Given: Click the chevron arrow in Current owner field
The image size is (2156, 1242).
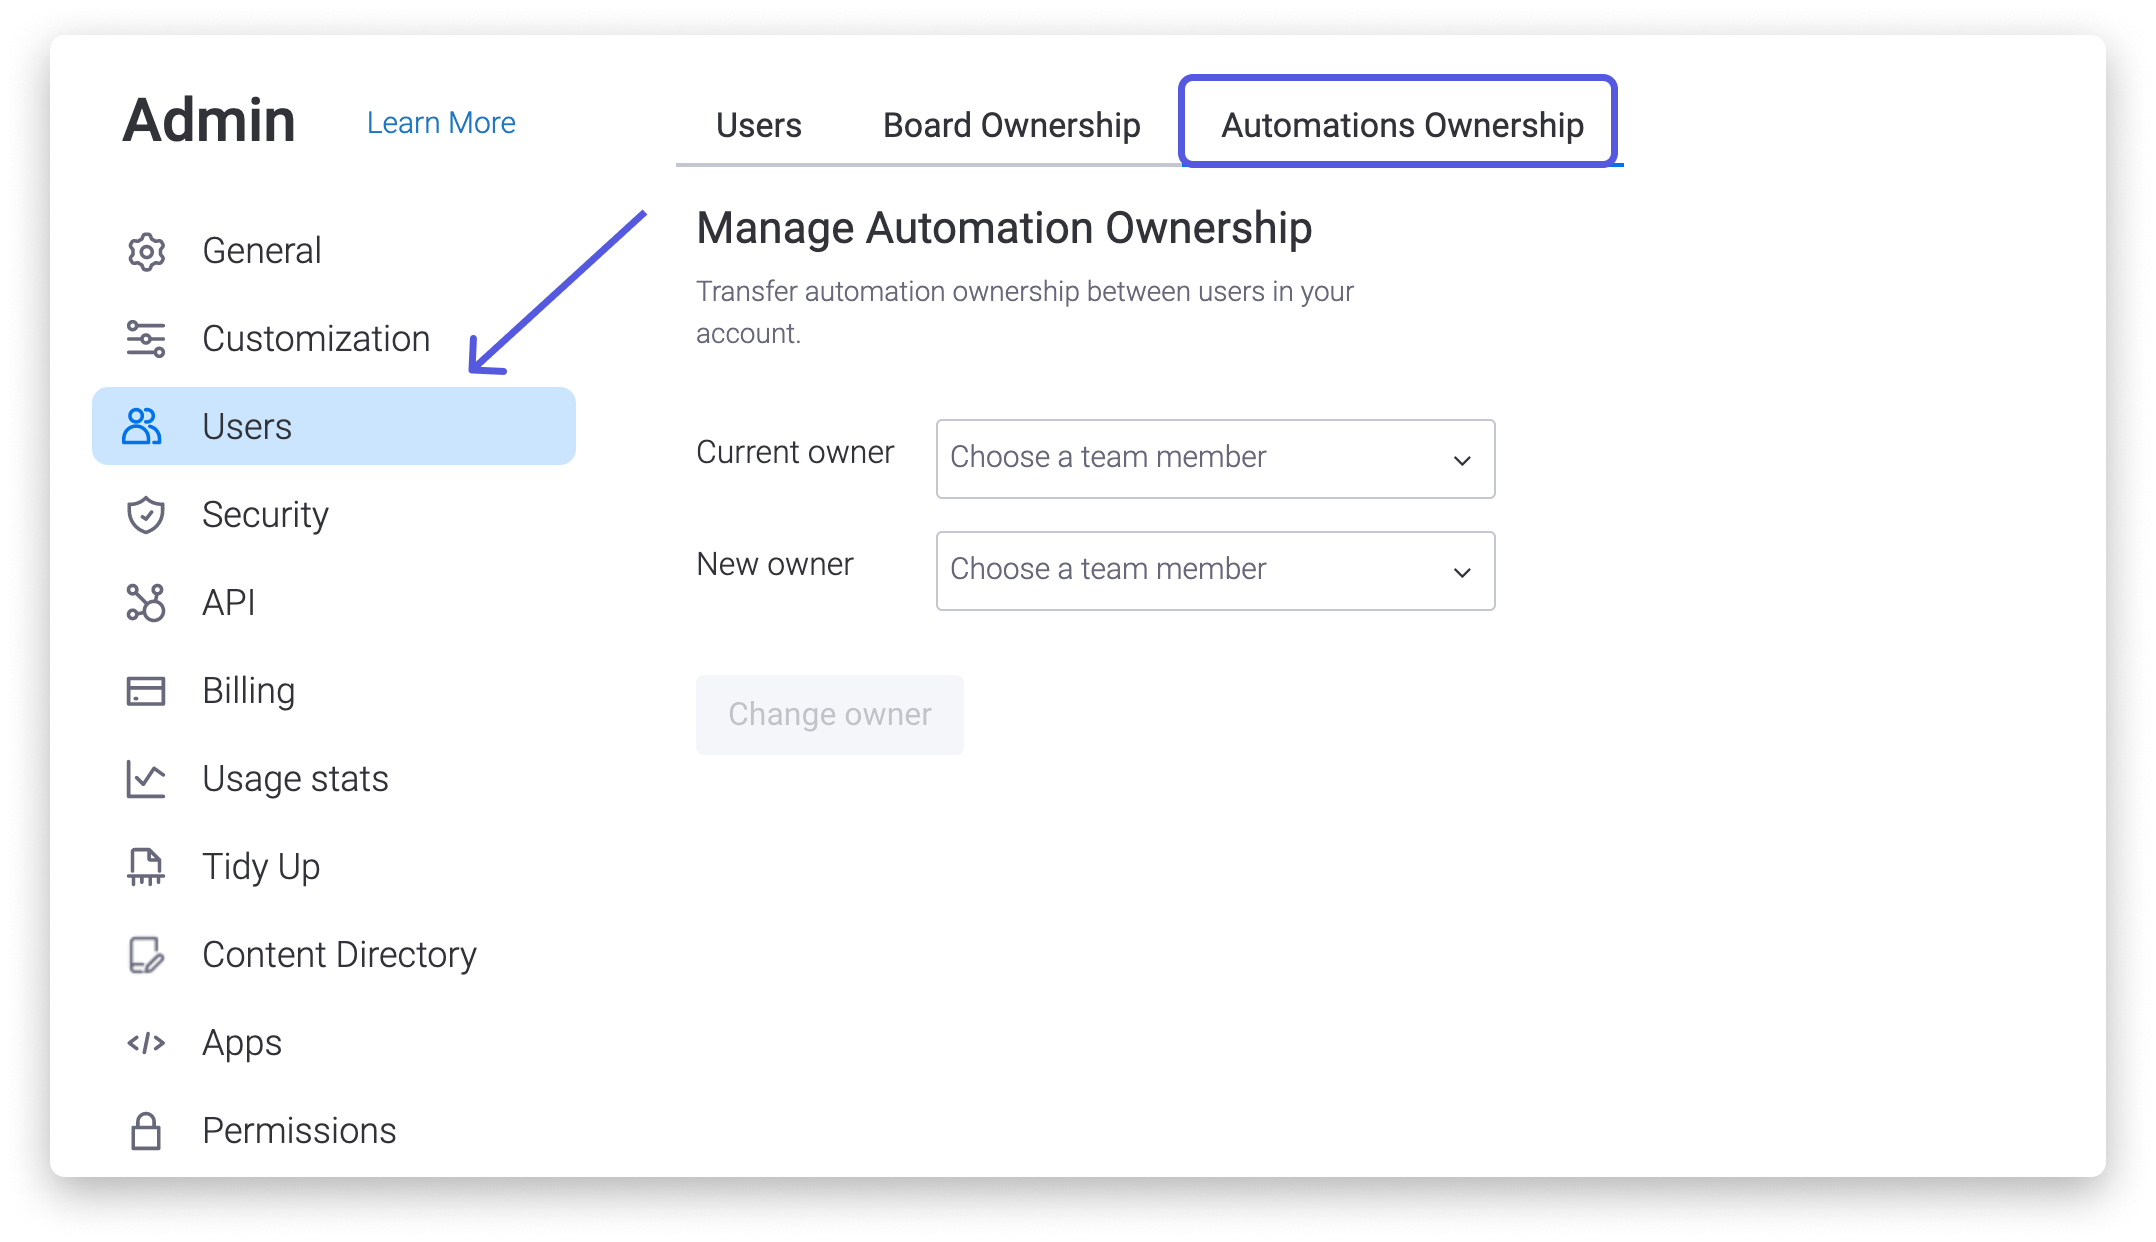Looking at the screenshot, I should (x=1462, y=460).
